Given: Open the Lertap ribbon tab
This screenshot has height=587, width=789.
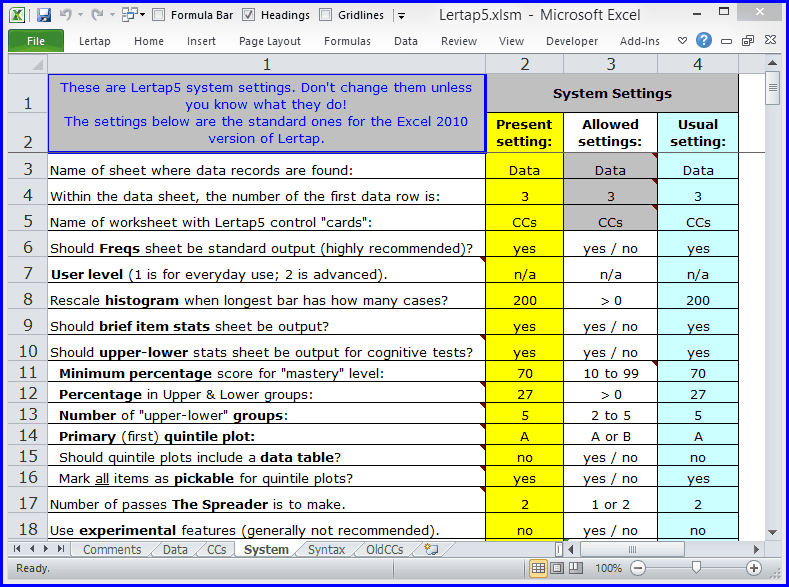Looking at the screenshot, I should [96, 41].
